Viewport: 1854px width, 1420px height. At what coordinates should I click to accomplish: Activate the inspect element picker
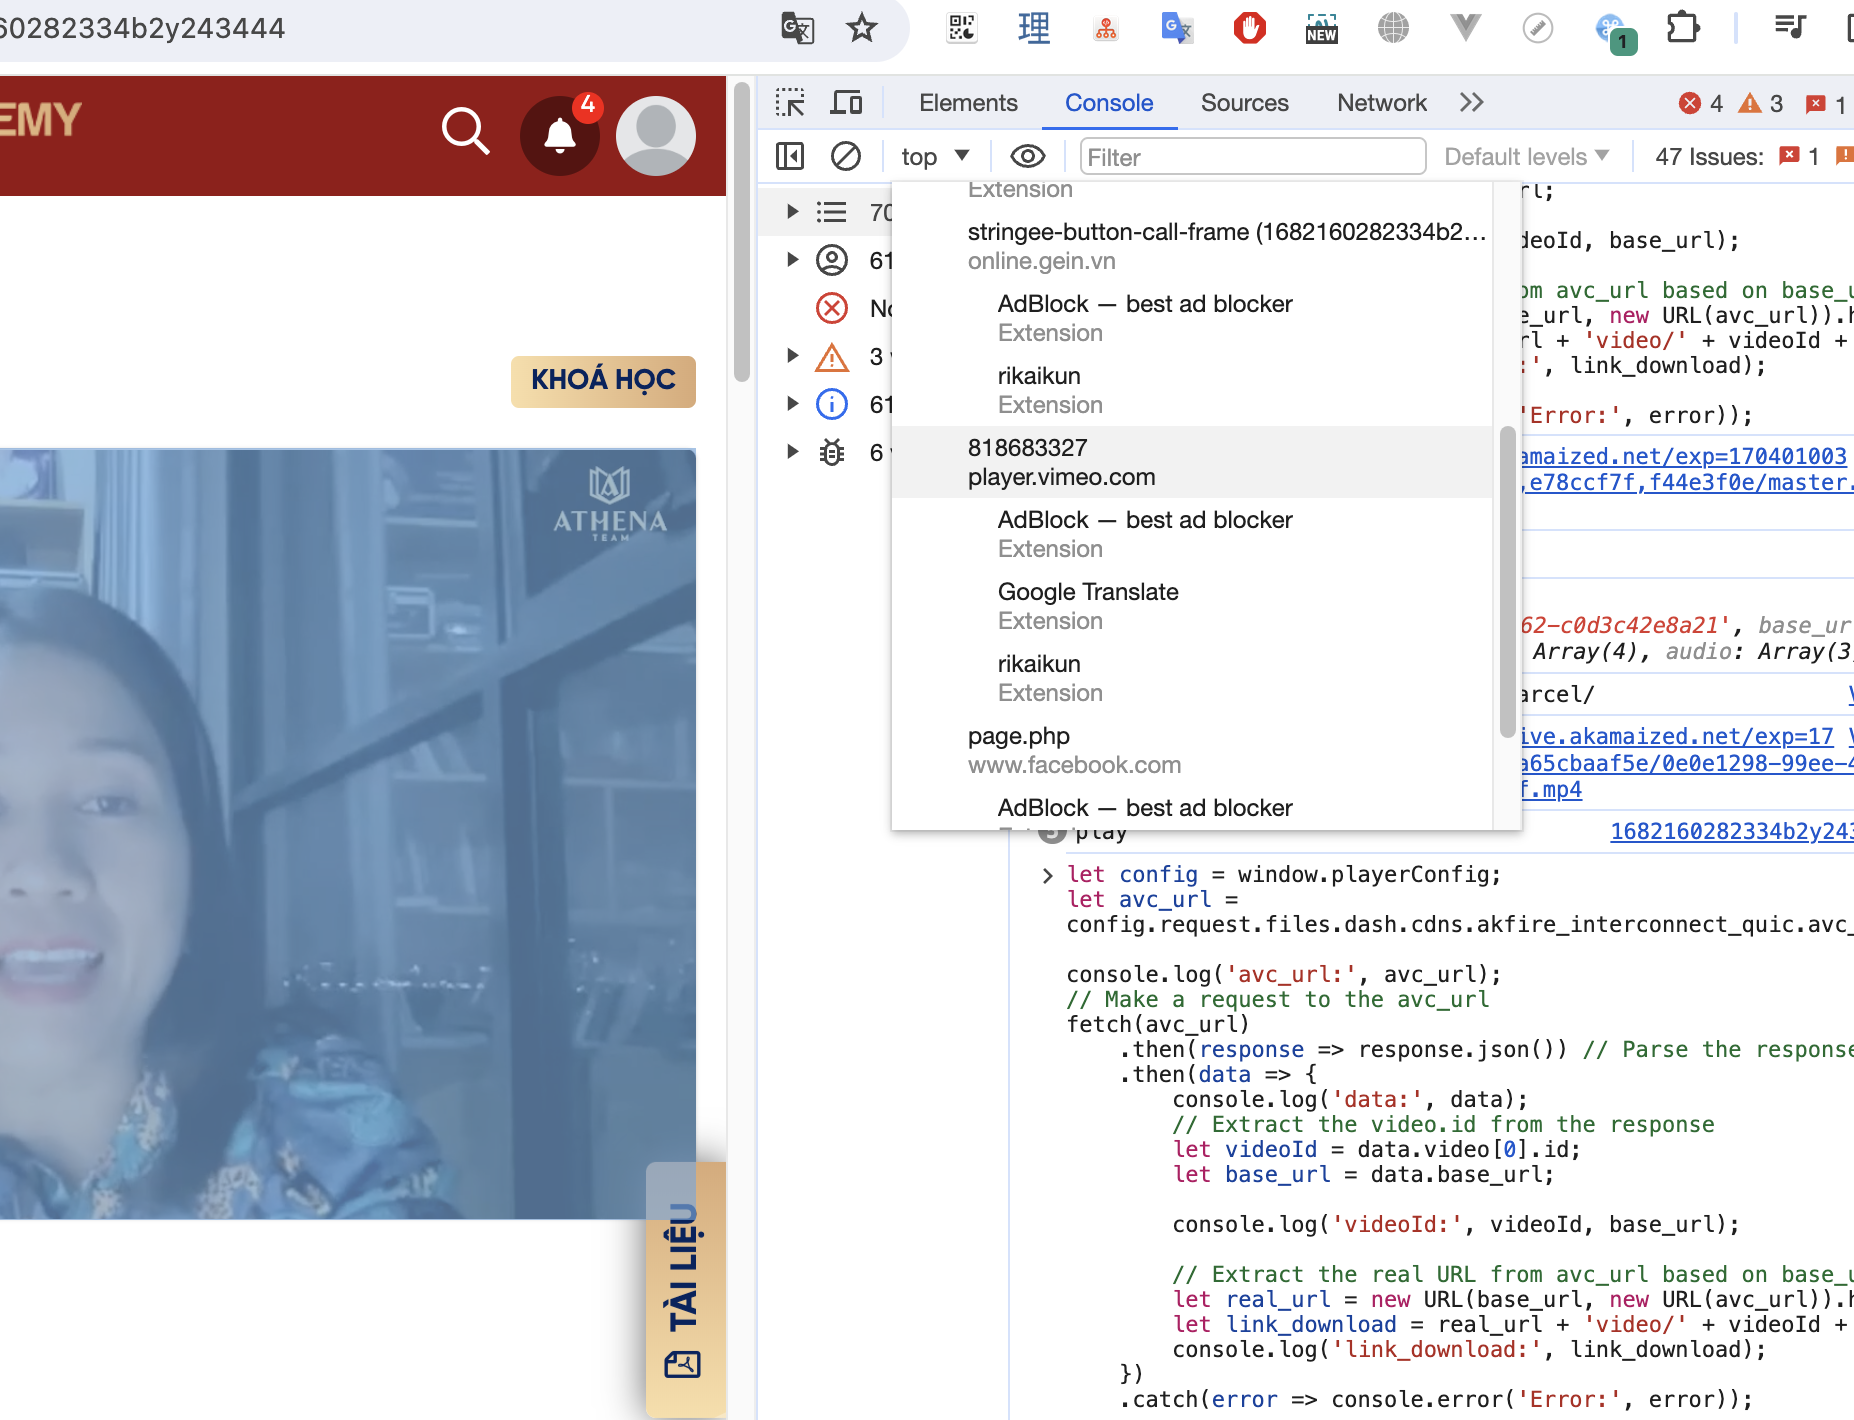click(790, 103)
